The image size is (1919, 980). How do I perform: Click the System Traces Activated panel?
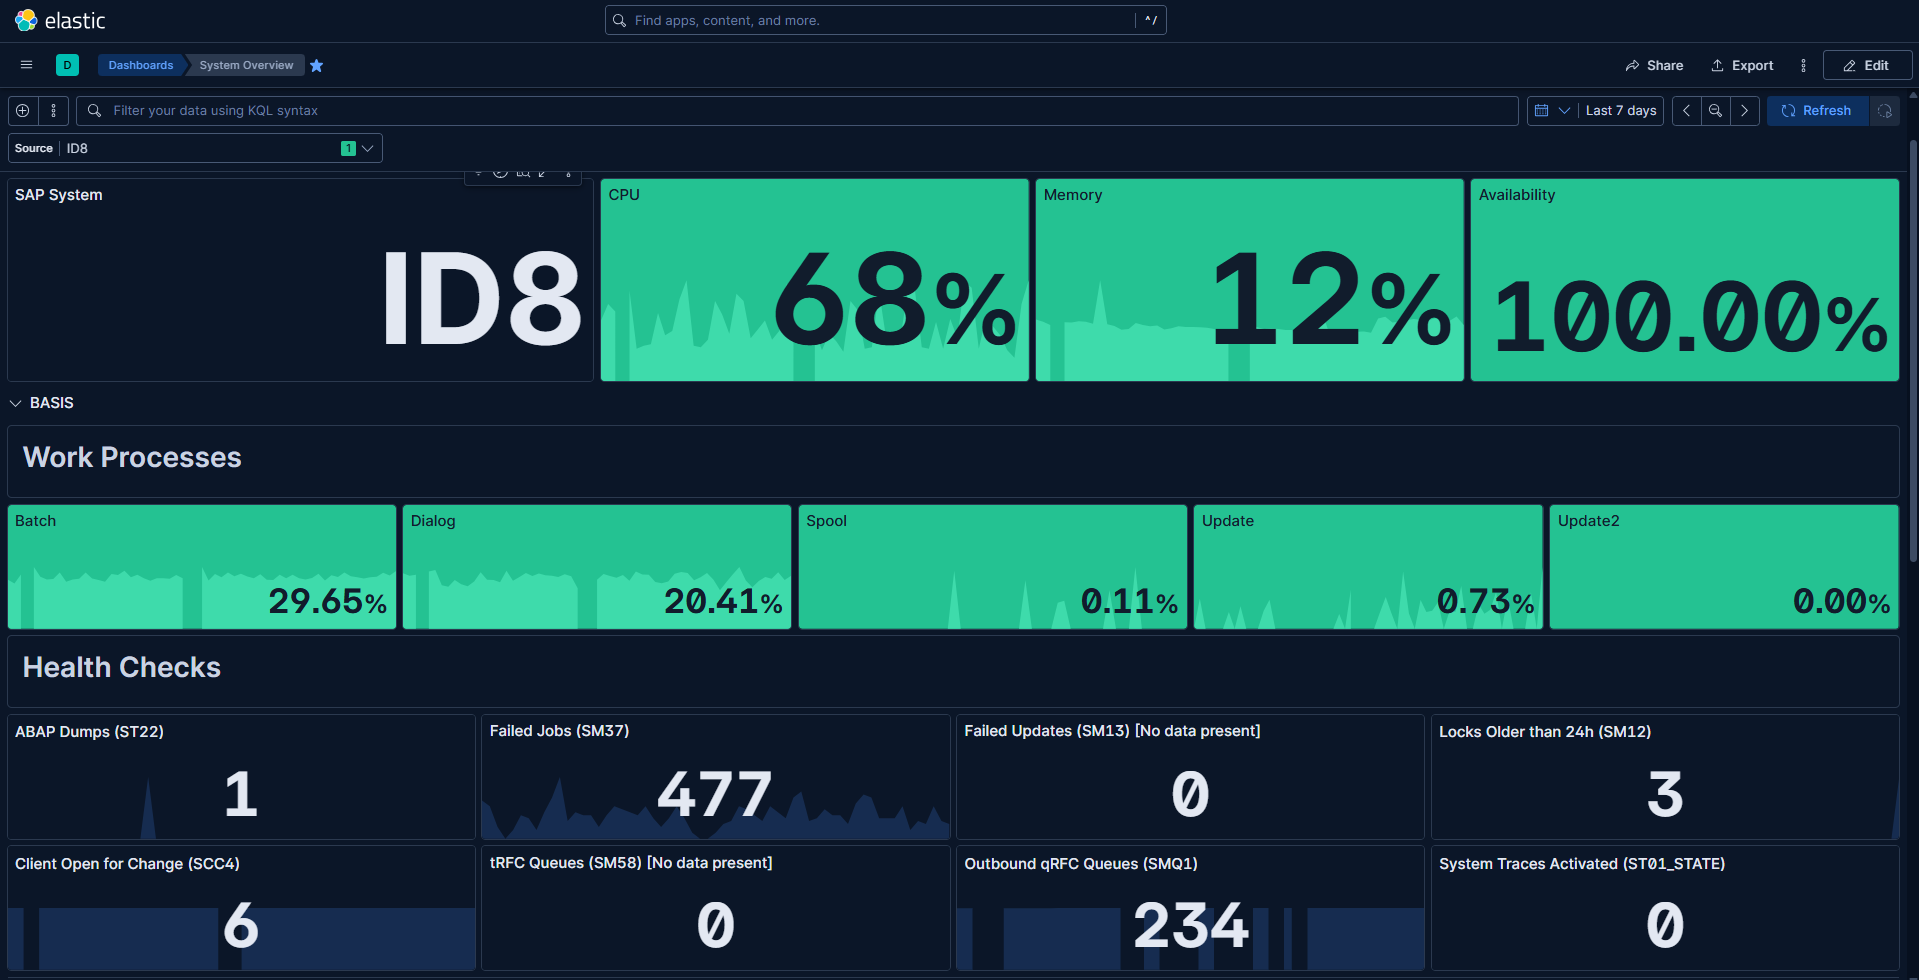1665,908
